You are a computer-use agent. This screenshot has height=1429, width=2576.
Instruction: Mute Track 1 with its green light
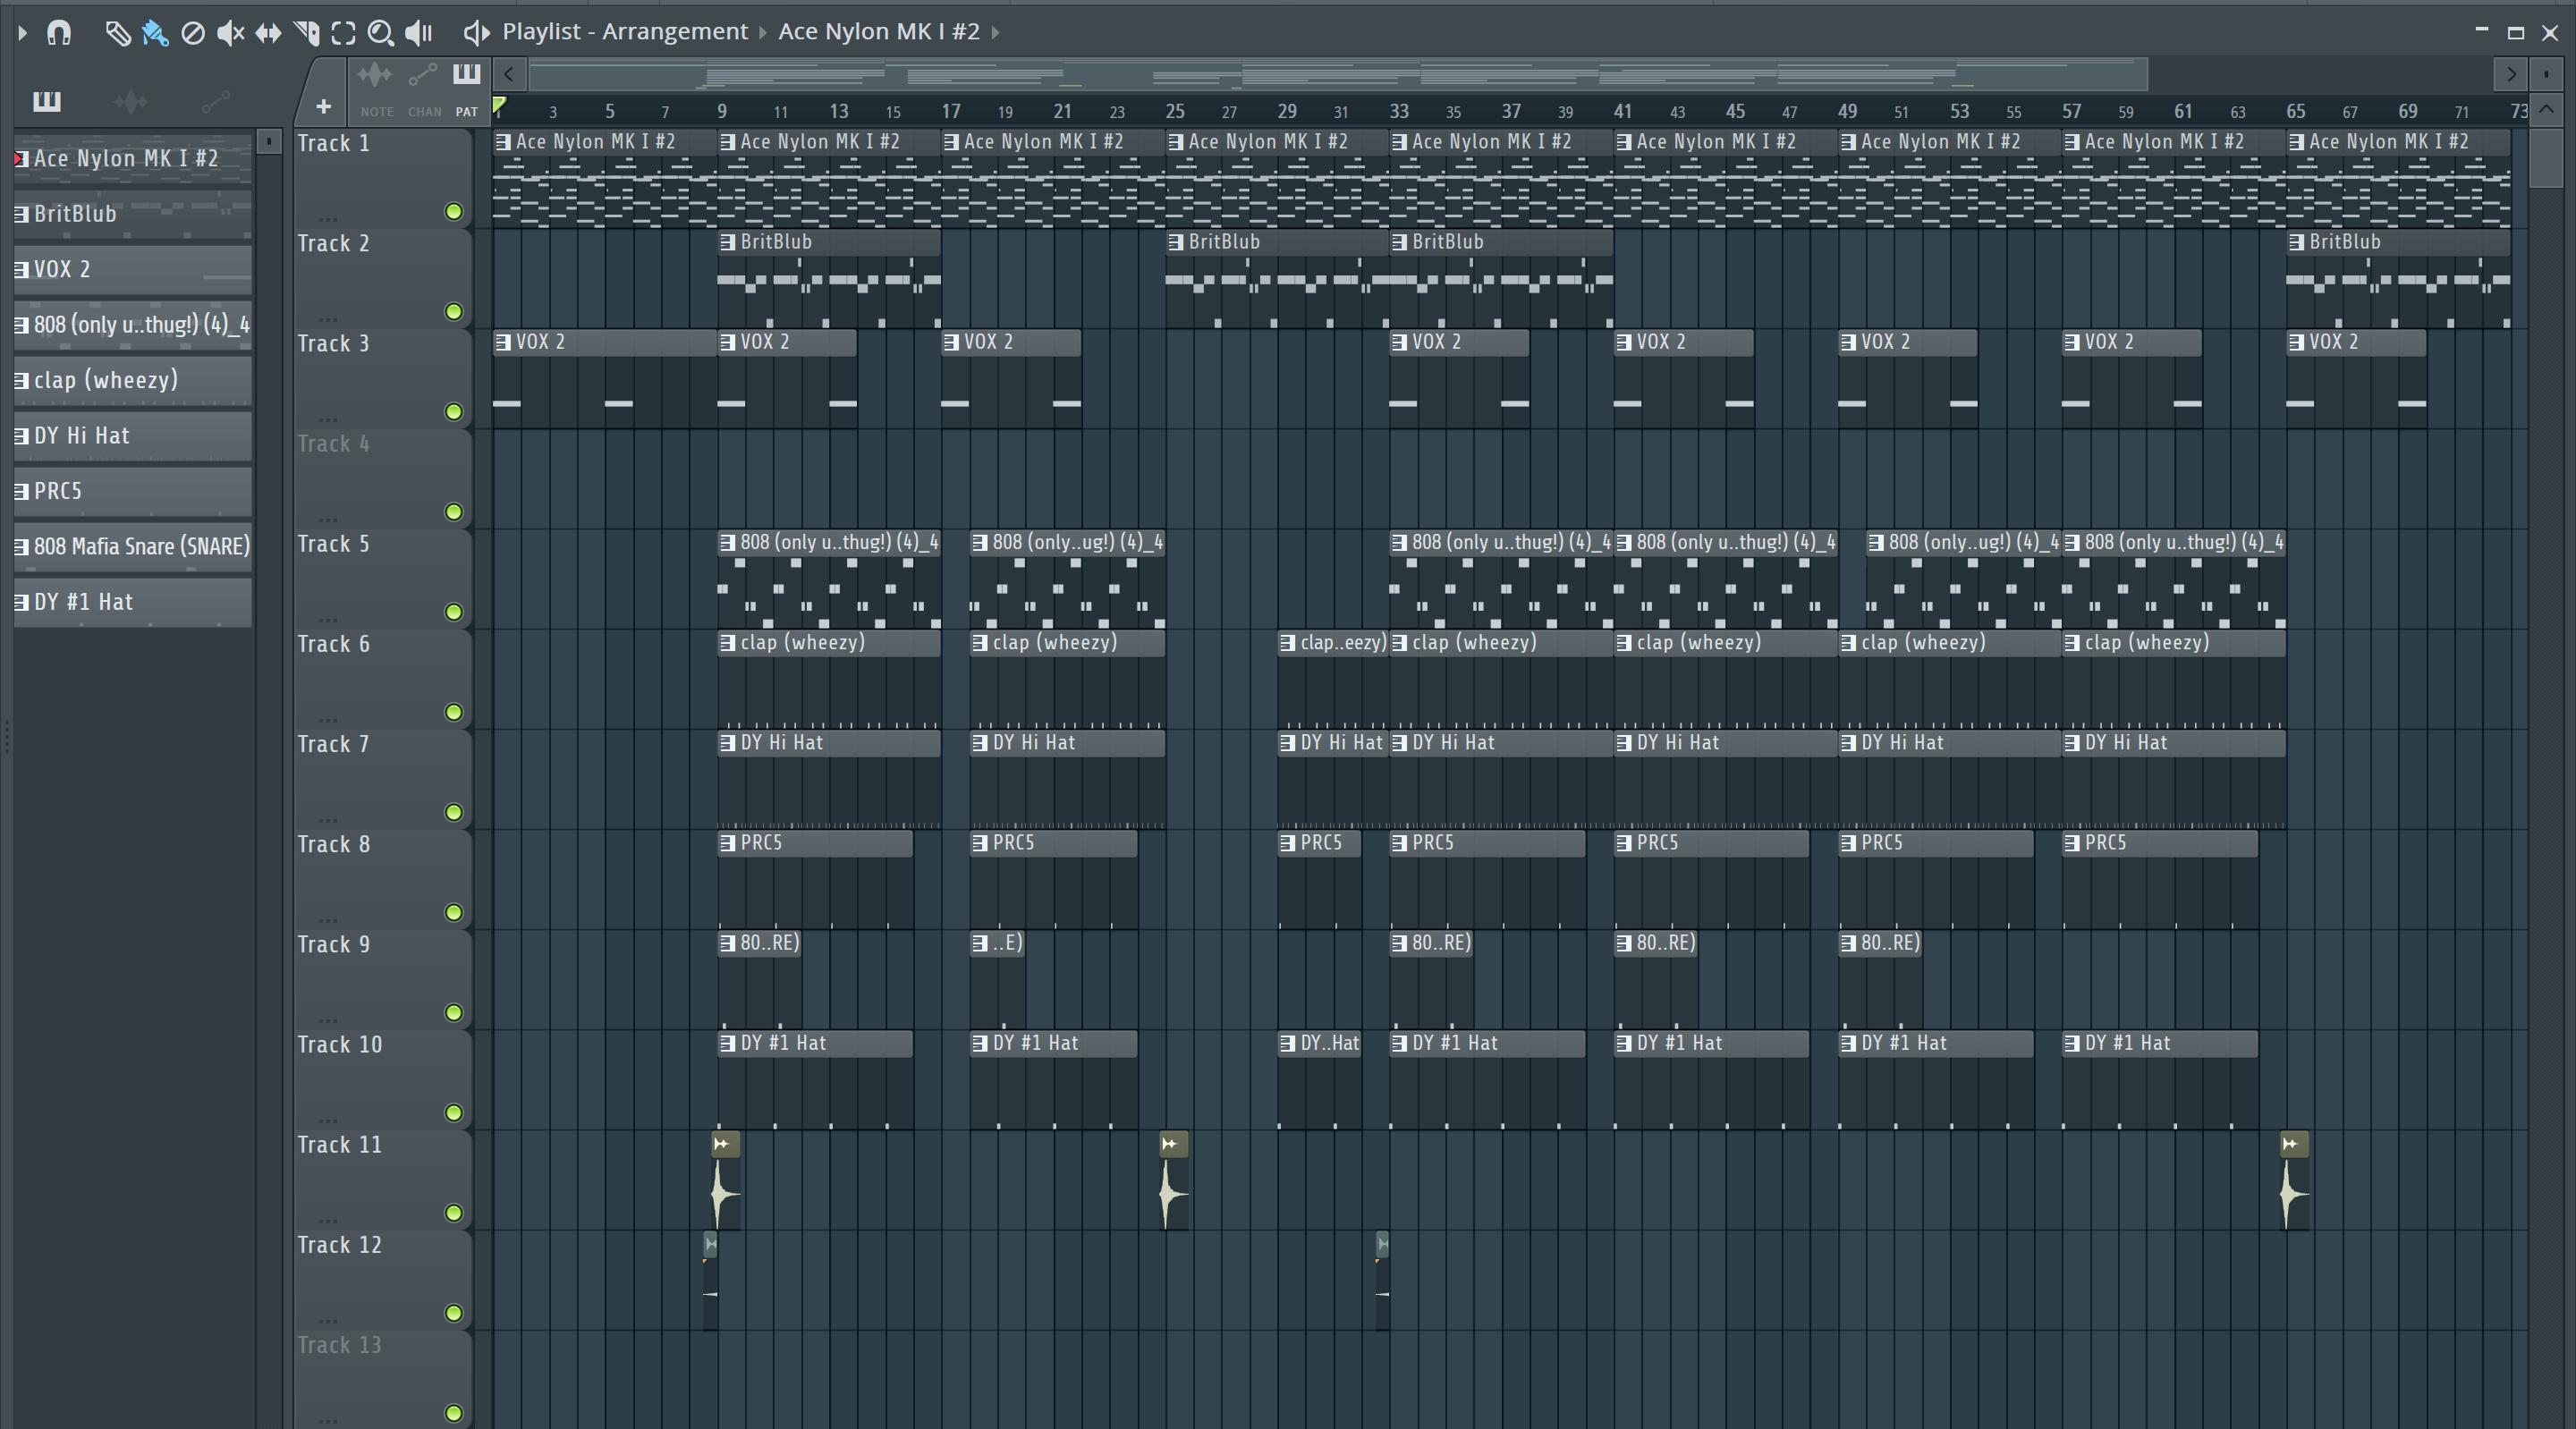point(454,212)
